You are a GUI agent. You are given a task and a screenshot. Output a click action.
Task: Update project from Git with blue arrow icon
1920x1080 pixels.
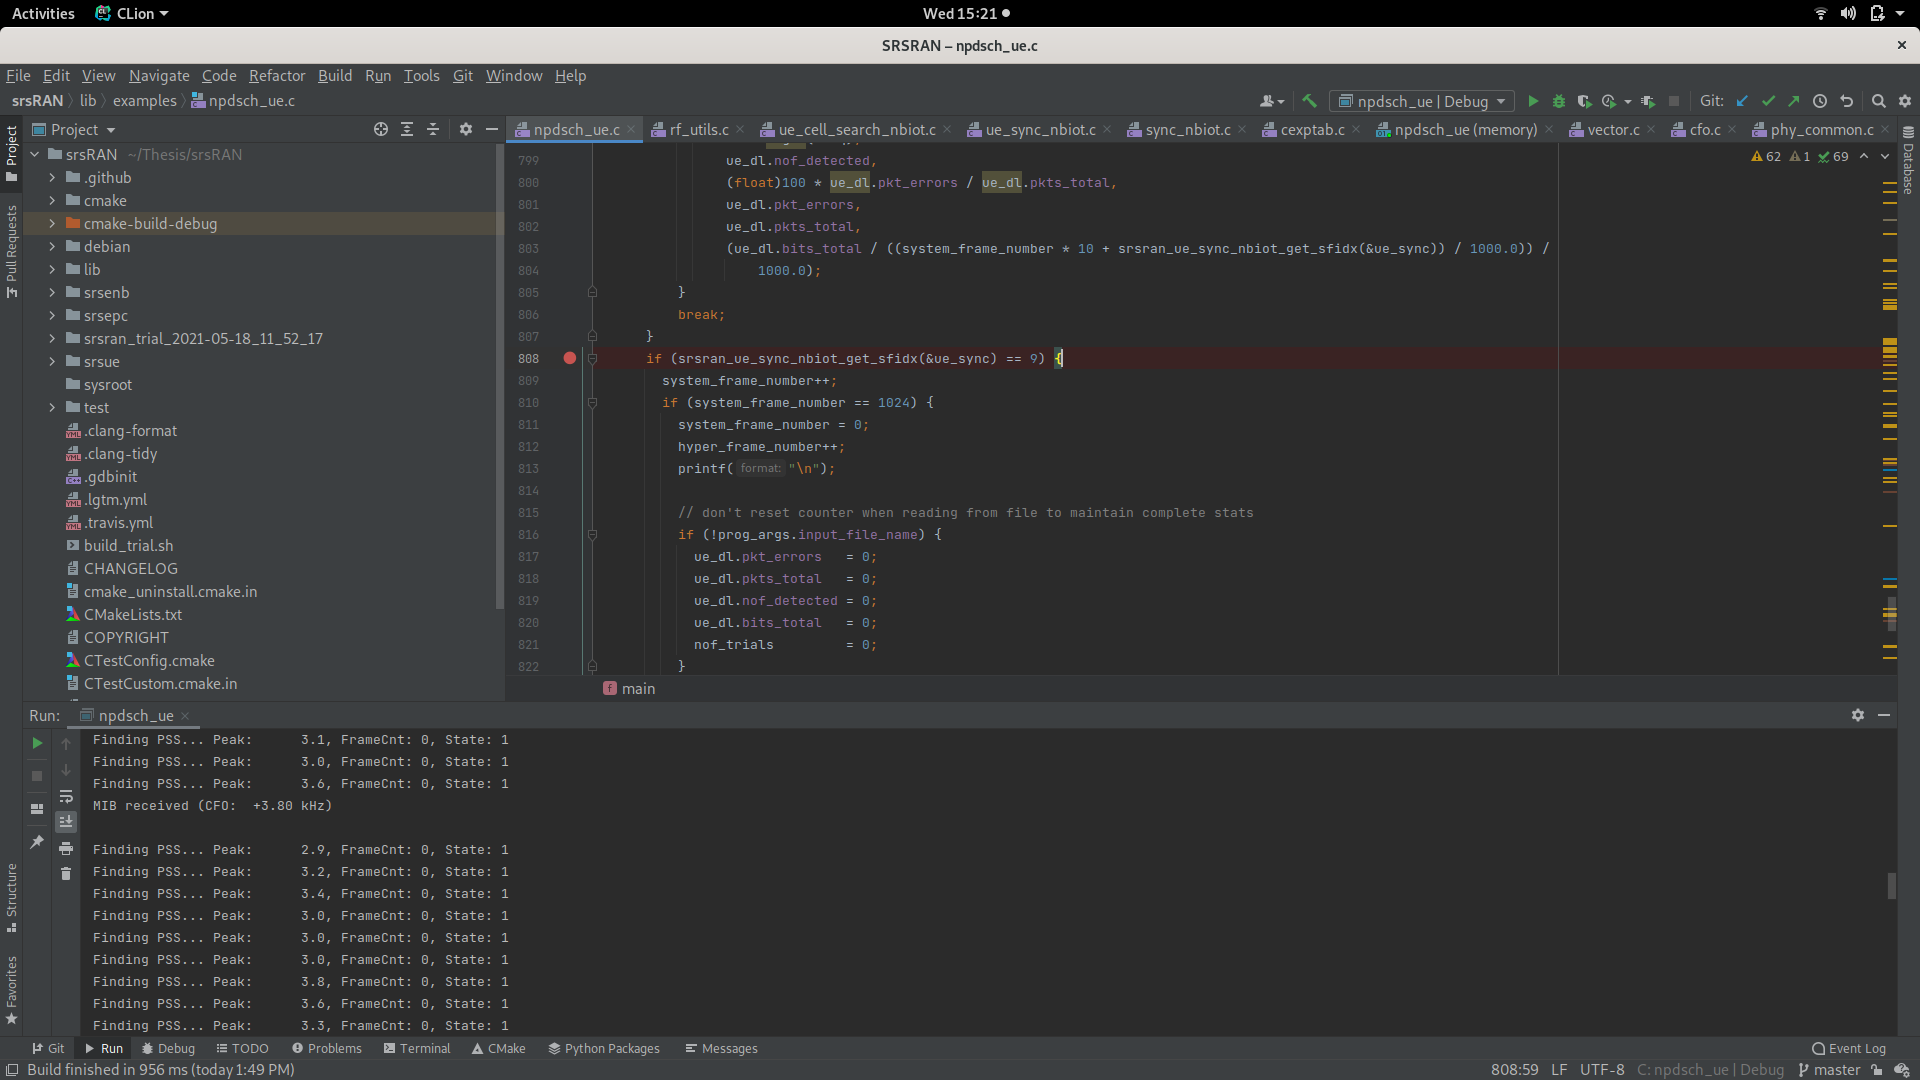pyautogui.click(x=1742, y=101)
